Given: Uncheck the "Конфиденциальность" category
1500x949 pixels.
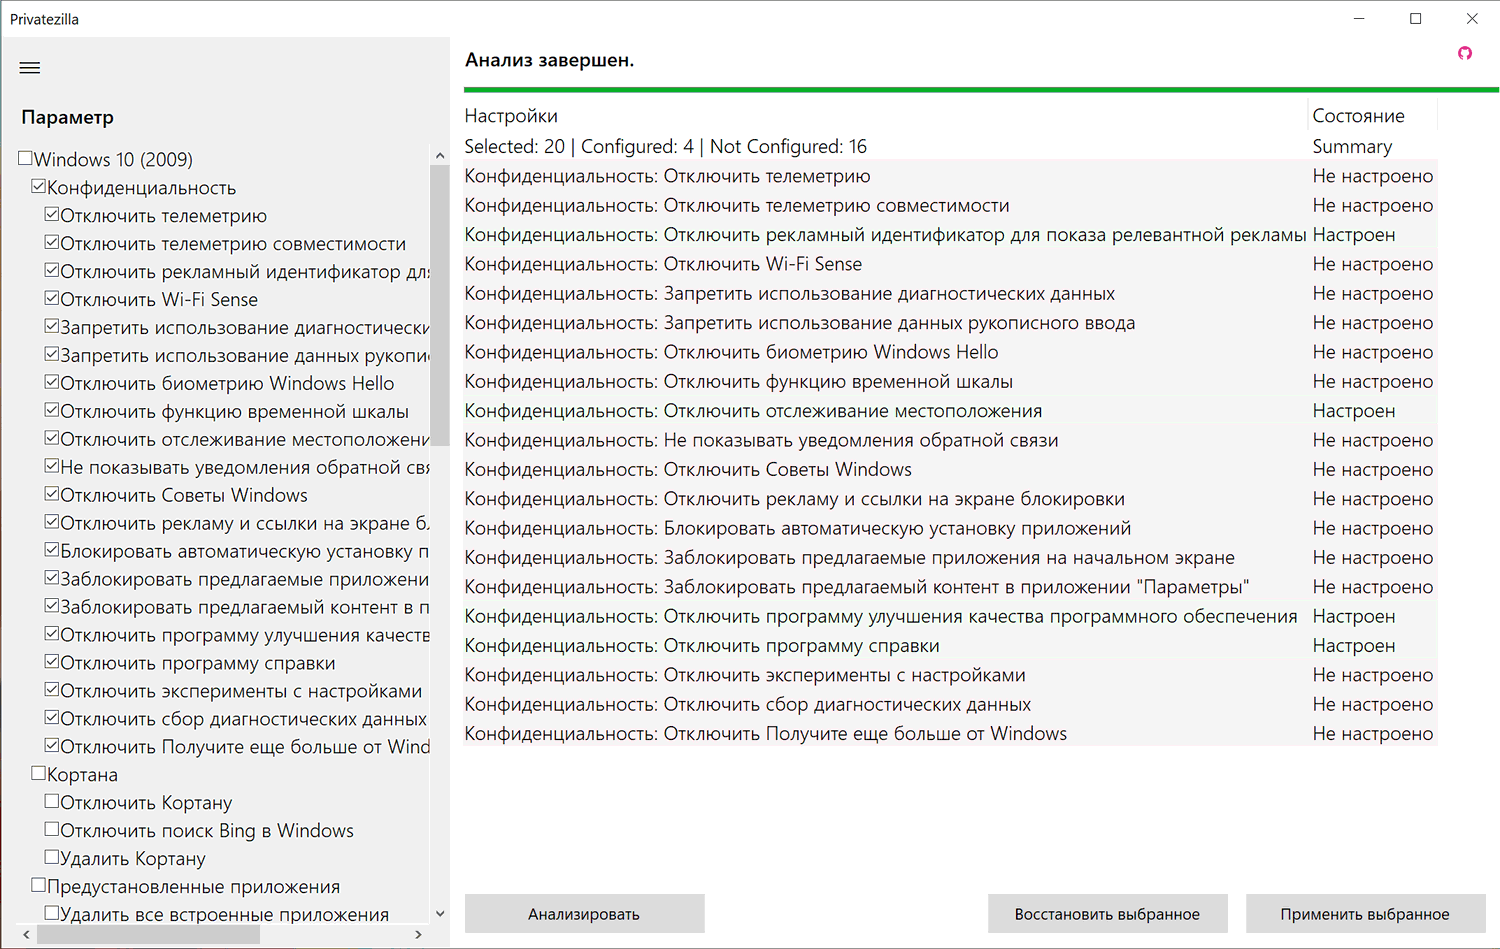Looking at the screenshot, I should [x=38, y=185].
